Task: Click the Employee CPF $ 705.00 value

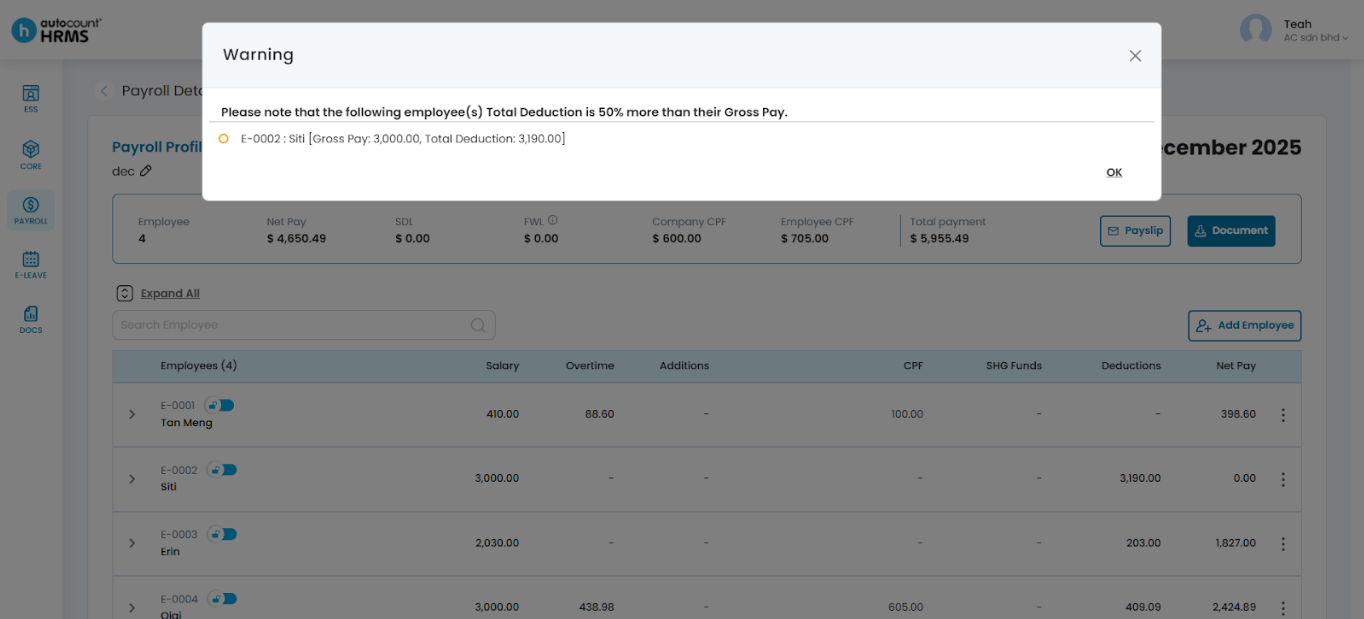Action: click(x=805, y=239)
